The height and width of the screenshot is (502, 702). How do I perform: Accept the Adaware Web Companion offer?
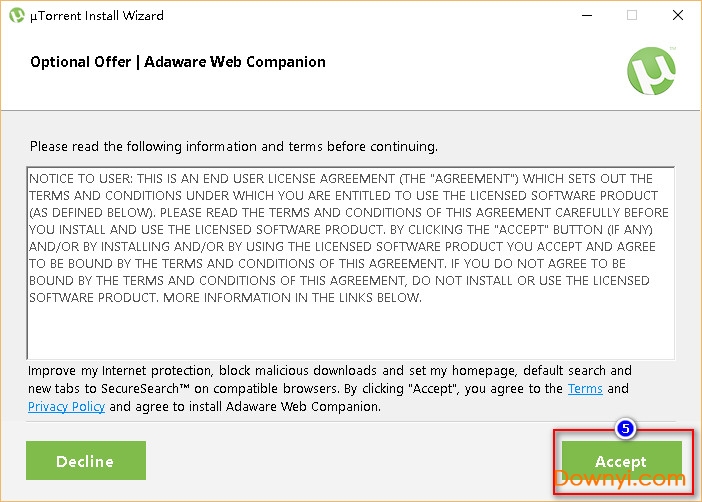(620, 461)
